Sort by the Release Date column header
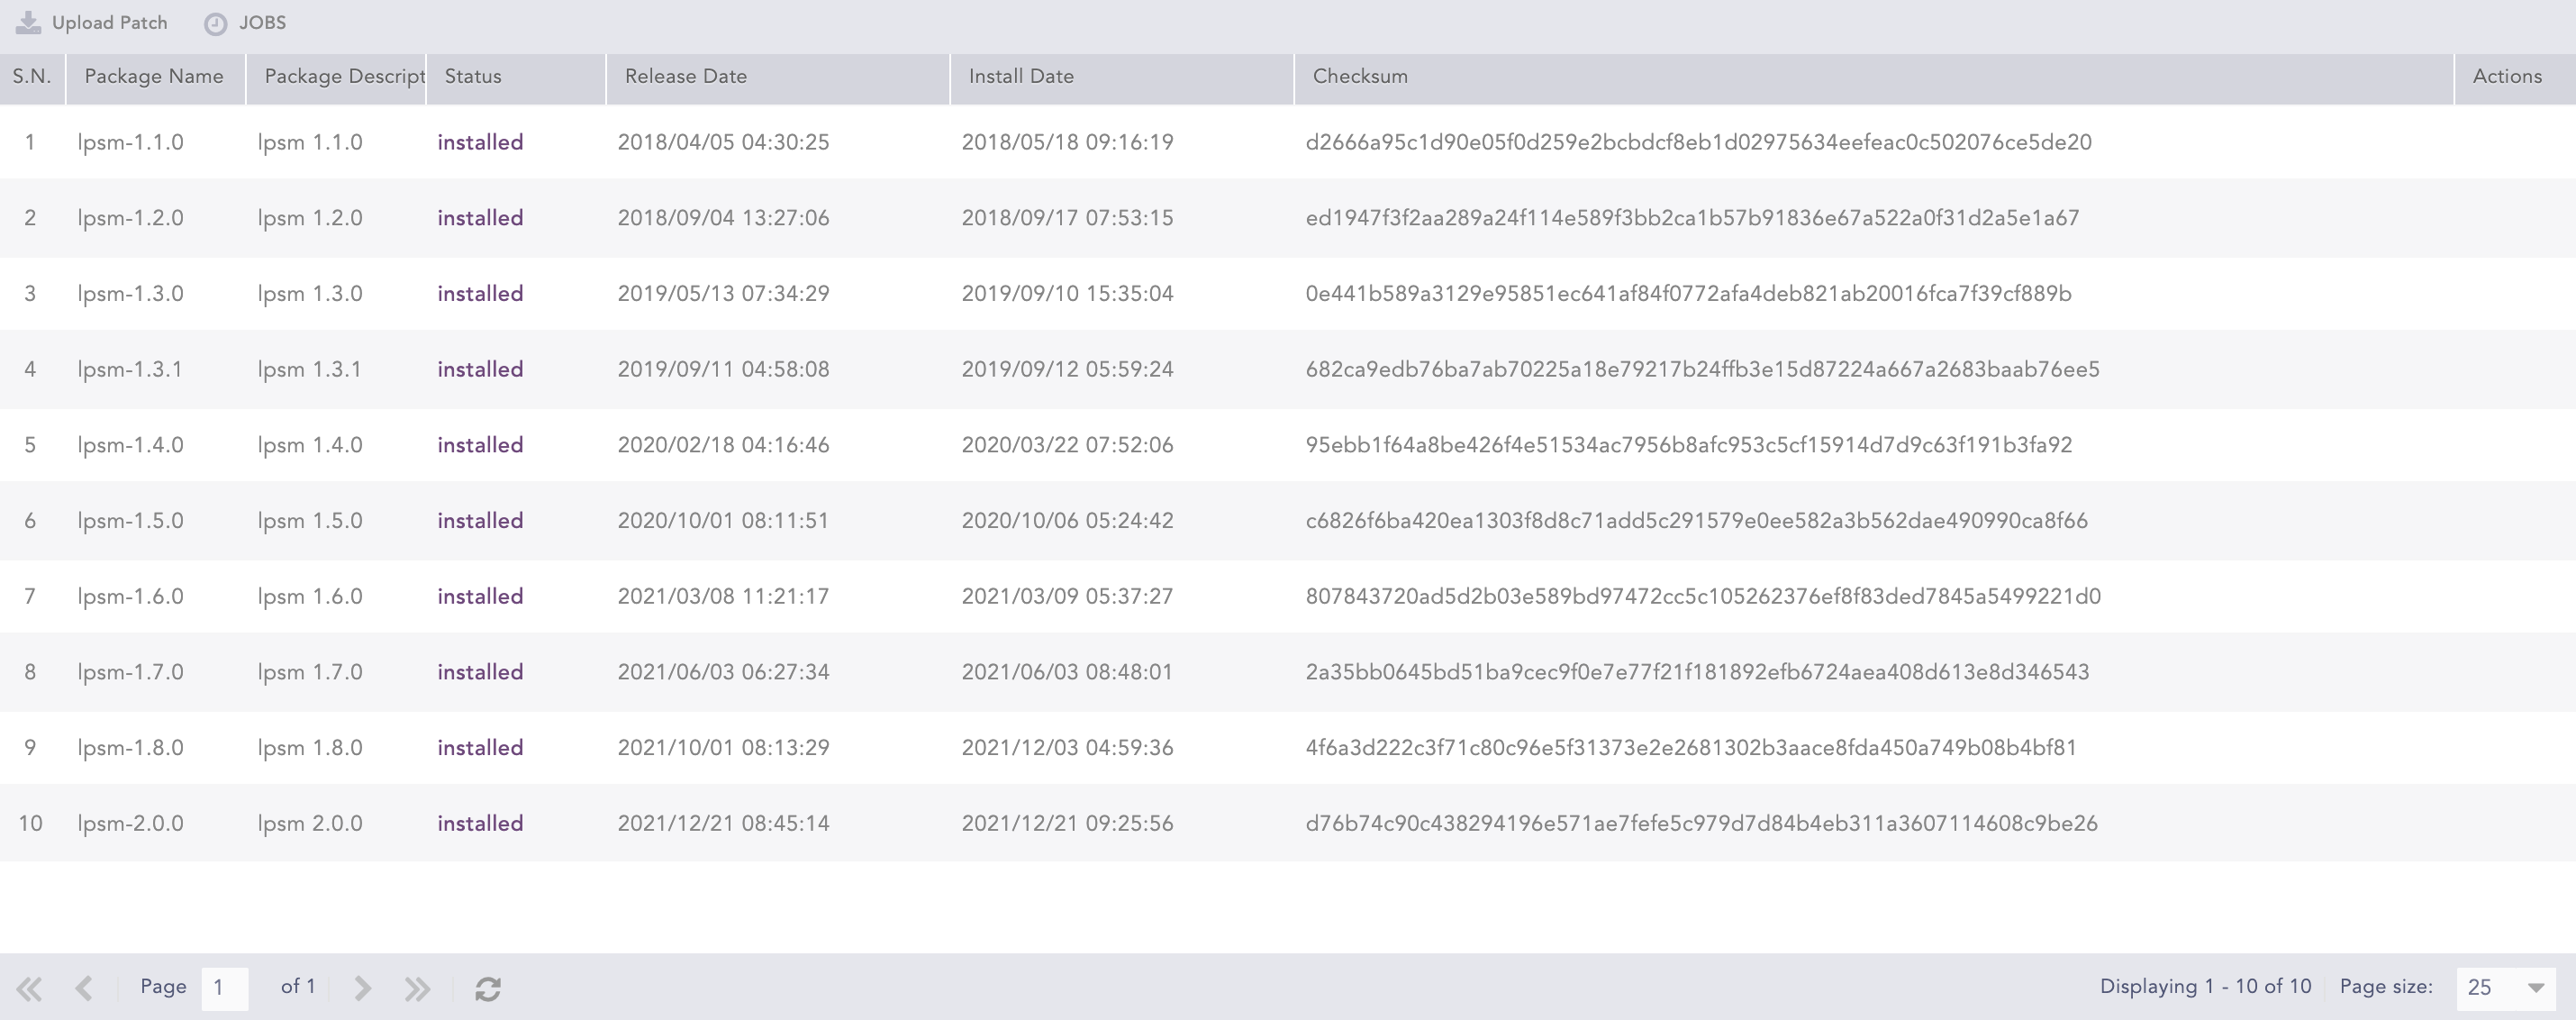This screenshot has width=2576, height=1020. 685,76
